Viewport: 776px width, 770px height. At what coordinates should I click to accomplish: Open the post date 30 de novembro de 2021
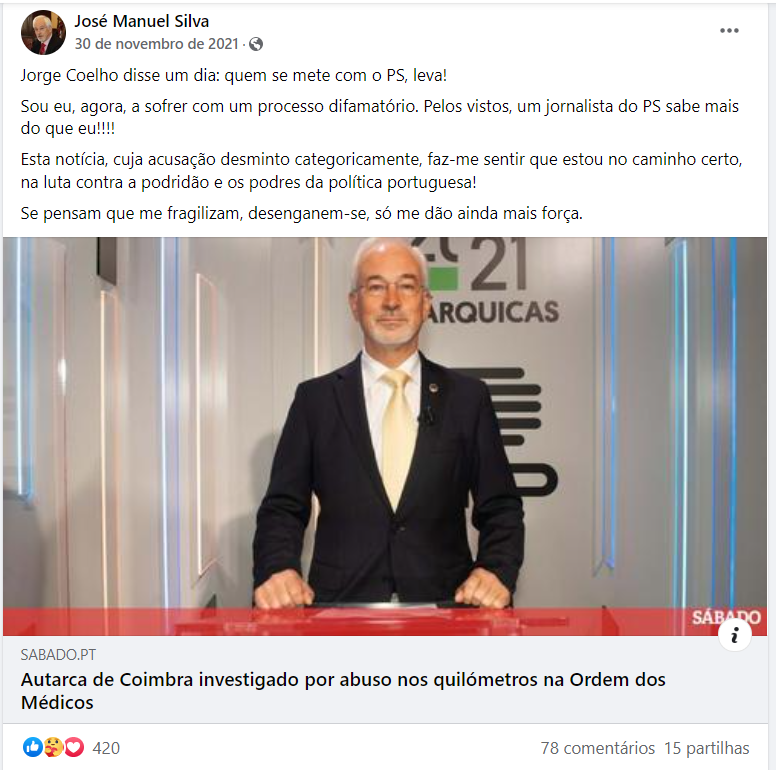tap(157, 44)
